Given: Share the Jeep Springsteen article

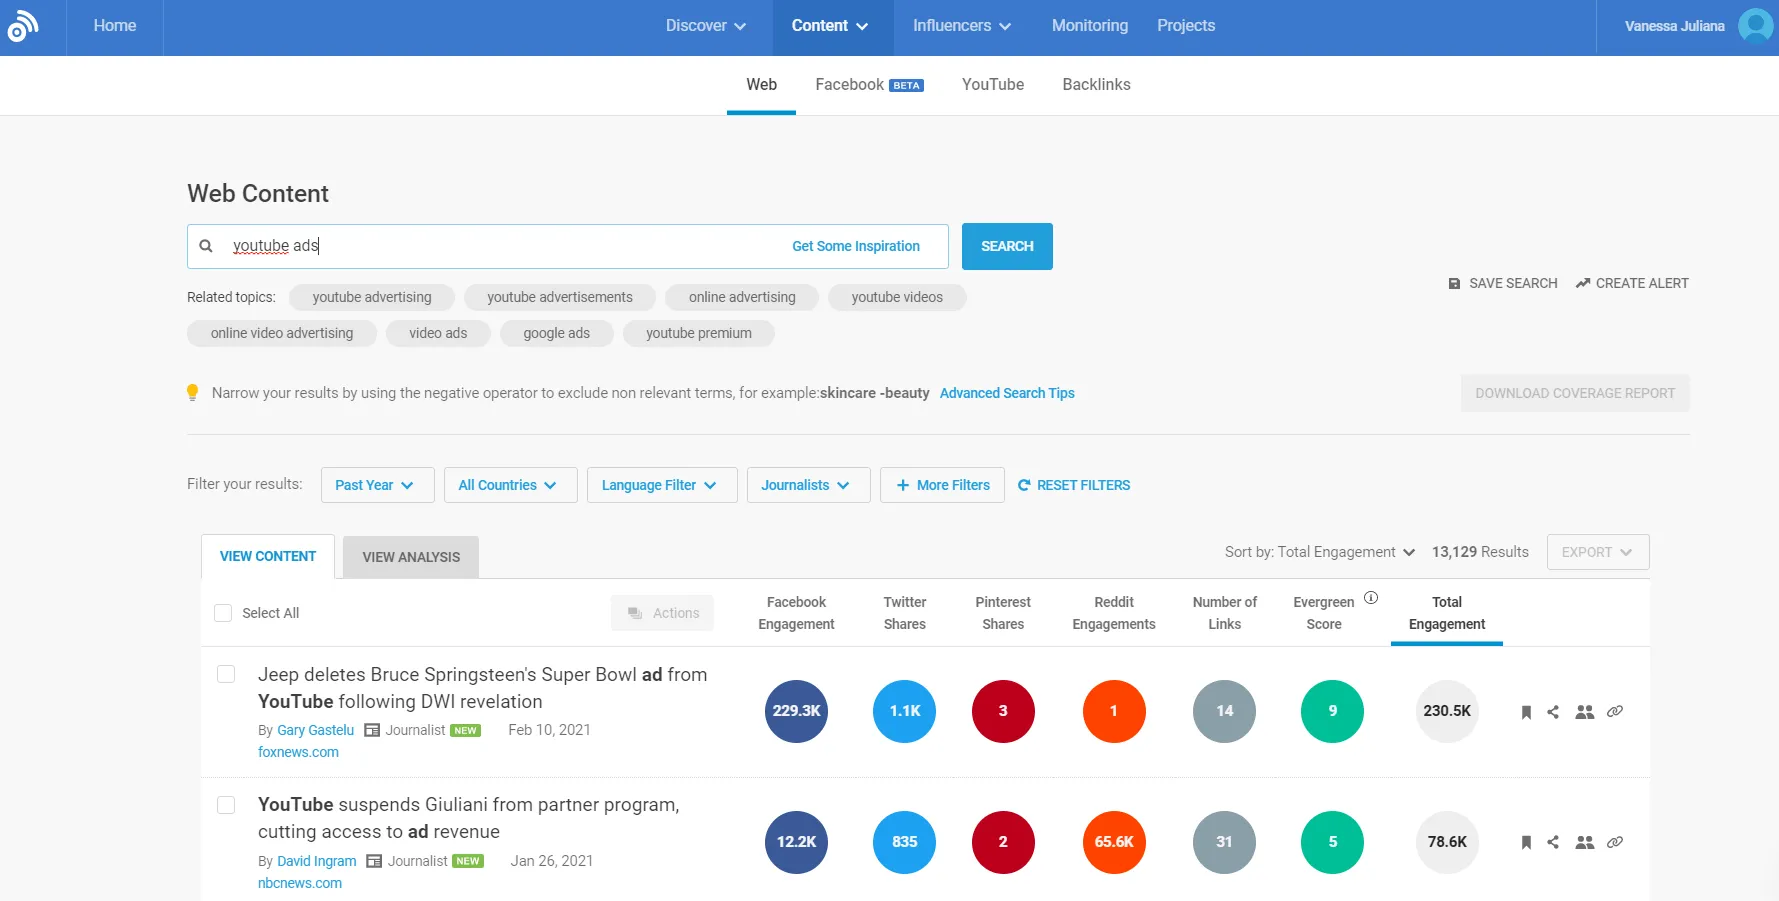Looking at the screenshot, I should [x=1553, y=712].
